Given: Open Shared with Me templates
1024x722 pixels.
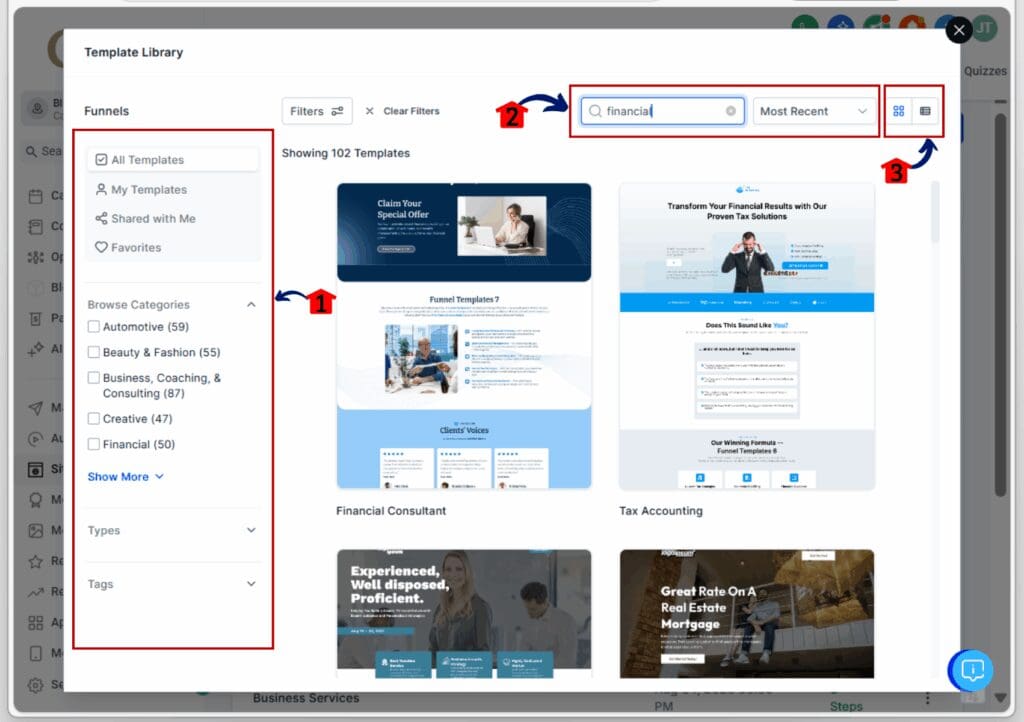Looking at the screenshot, I should (x=145, y=218).
